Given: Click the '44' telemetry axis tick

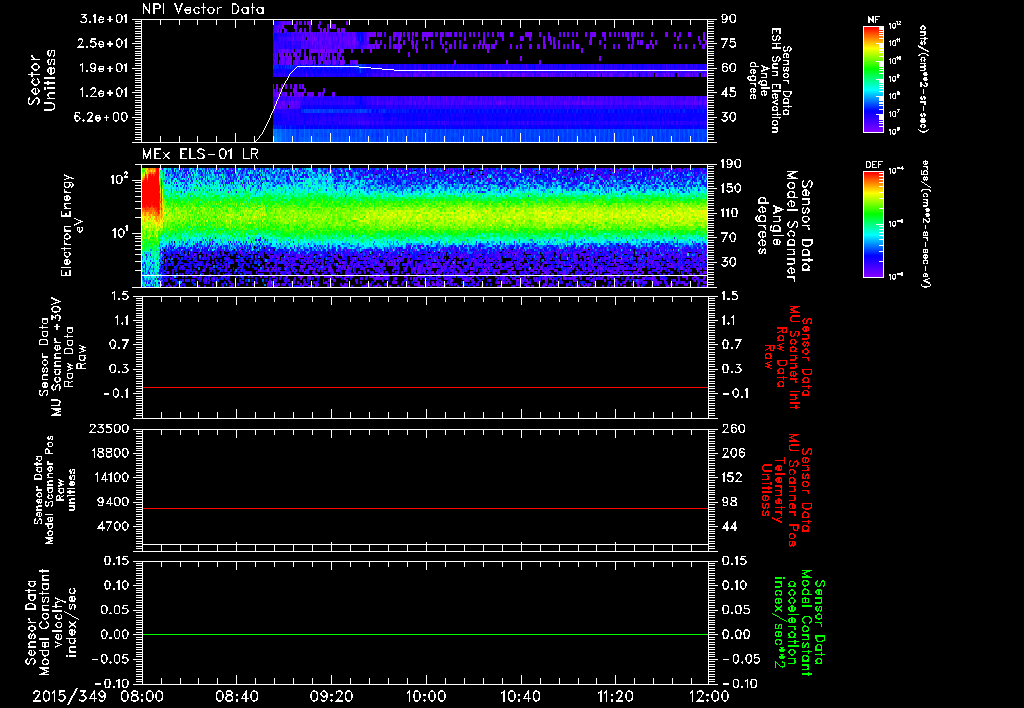Looking at the screenshot, I should (x=729, y=526).
